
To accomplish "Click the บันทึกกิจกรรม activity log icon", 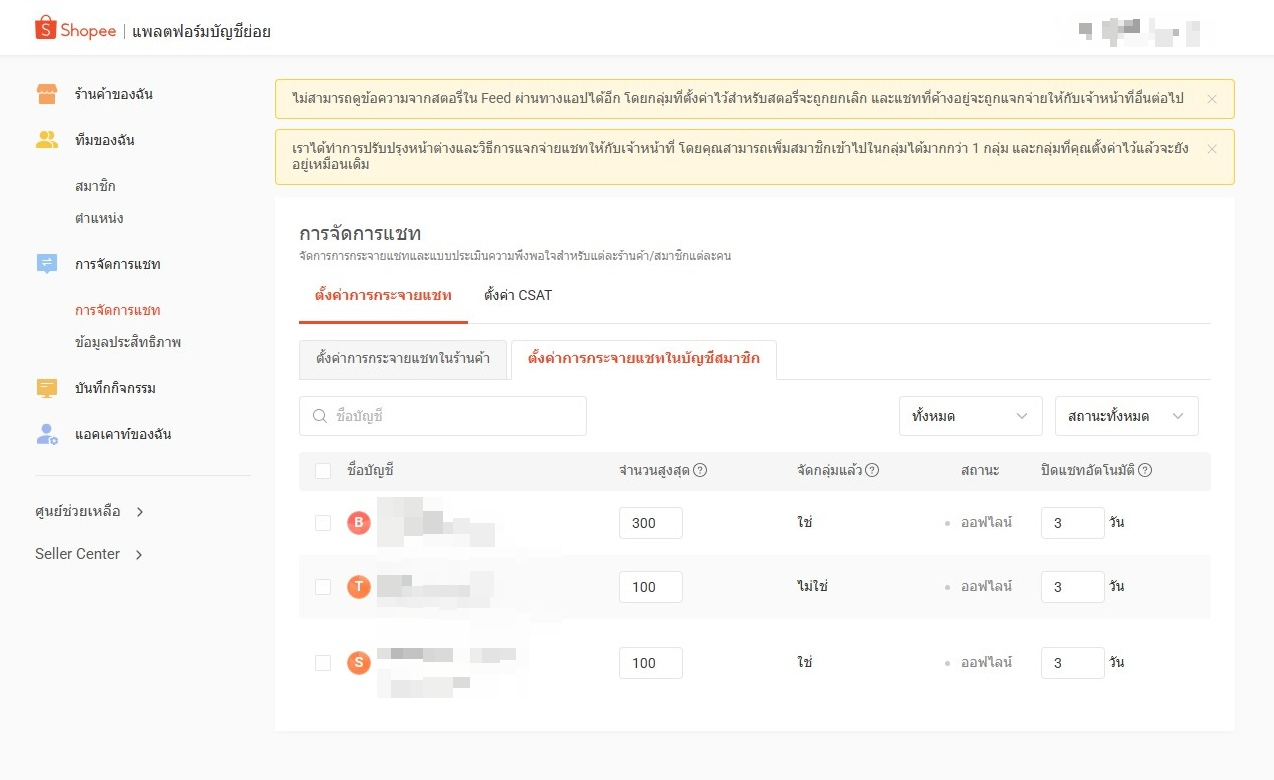I will click(47, 388).
